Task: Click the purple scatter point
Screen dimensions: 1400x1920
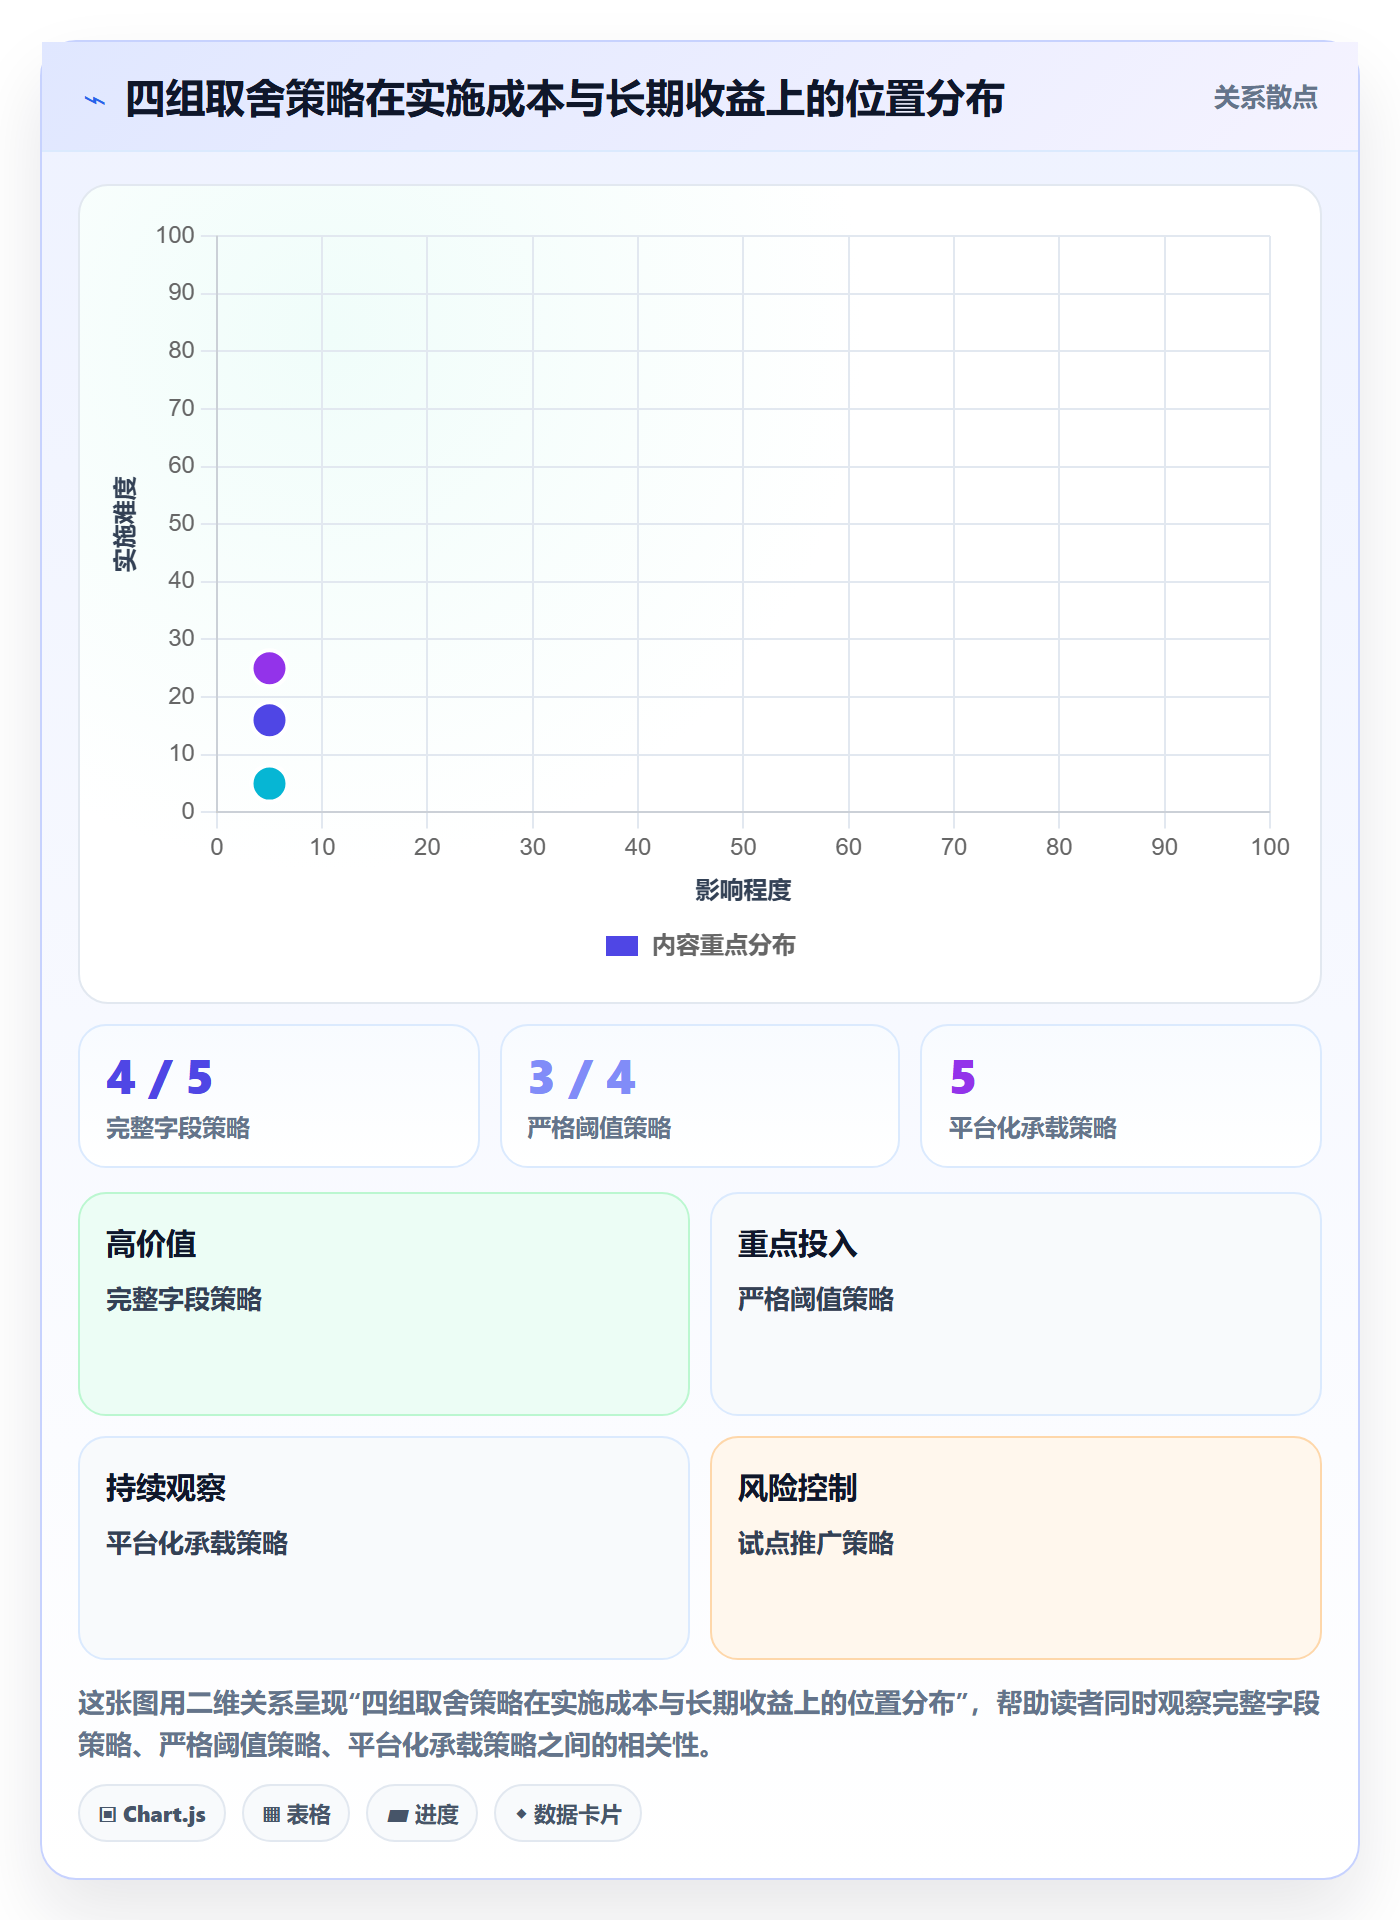Action: point(269,668)
